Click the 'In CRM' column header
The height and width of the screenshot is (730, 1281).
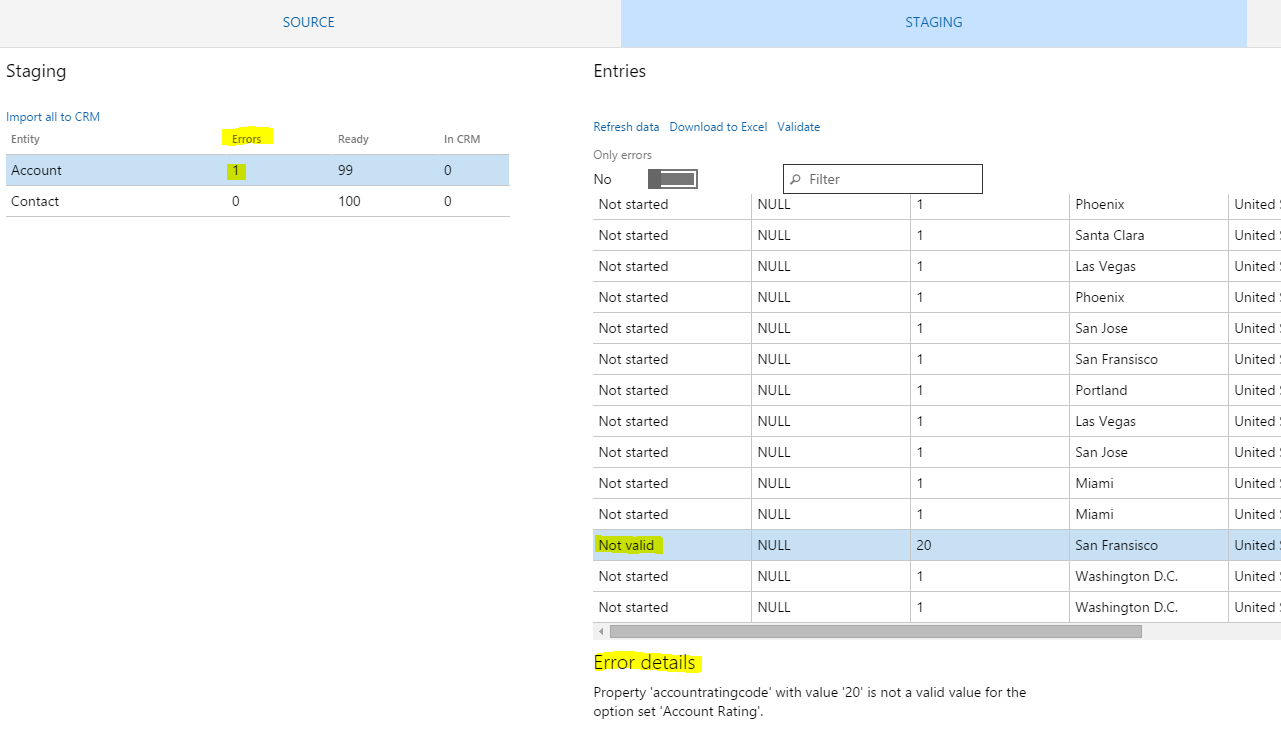461,139
